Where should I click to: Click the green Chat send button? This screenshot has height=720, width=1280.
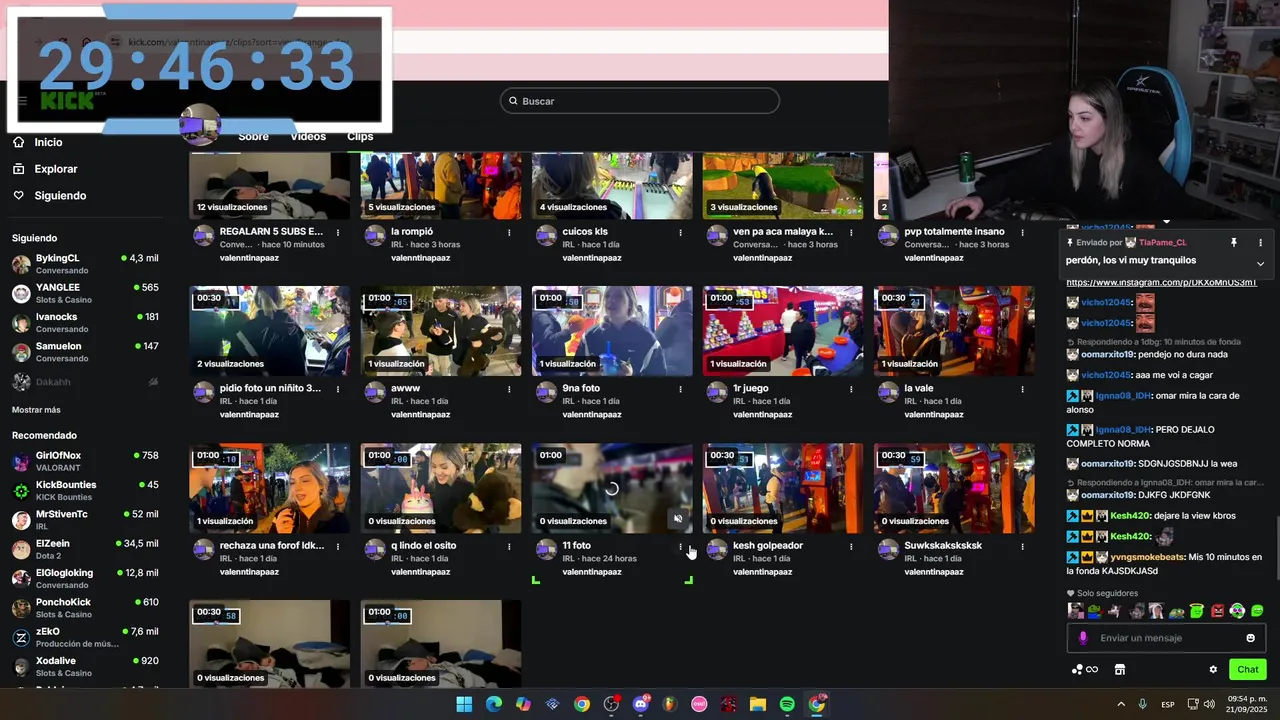(x=1248, y=669)
